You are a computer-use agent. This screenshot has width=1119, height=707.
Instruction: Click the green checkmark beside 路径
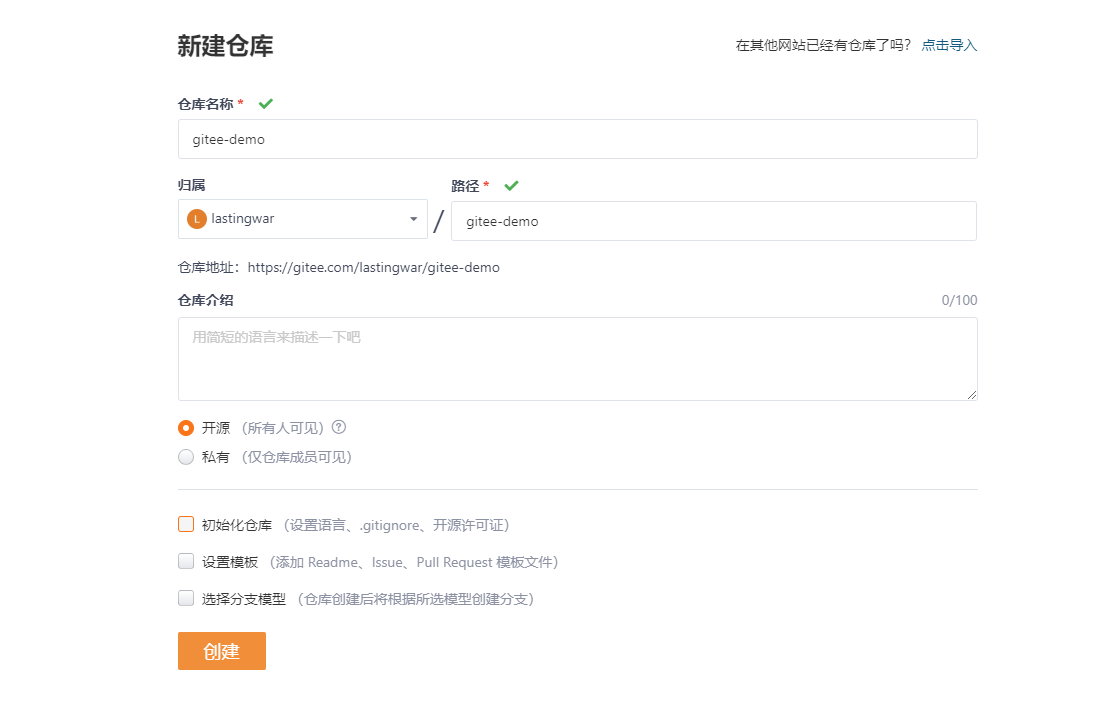[x=511, y=186]
